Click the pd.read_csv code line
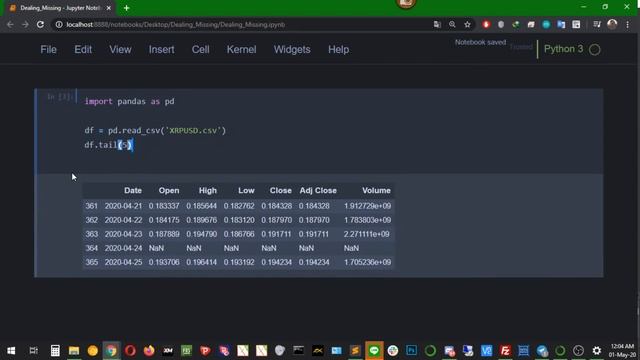This screenshot has width=640, height=360. point(155,131)
